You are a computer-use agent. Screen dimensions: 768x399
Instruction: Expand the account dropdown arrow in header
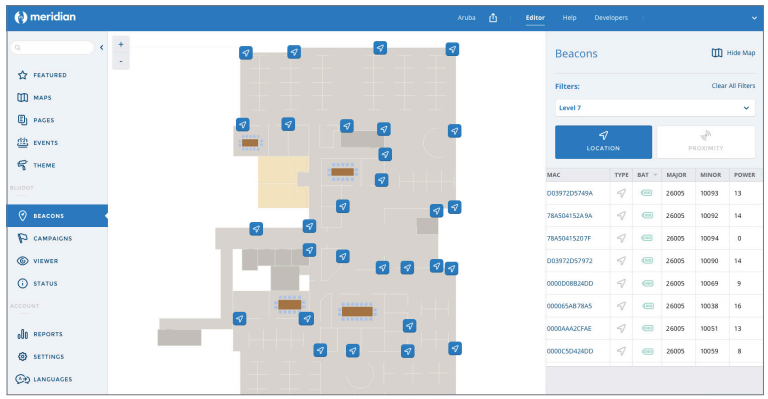pos(754,18)
